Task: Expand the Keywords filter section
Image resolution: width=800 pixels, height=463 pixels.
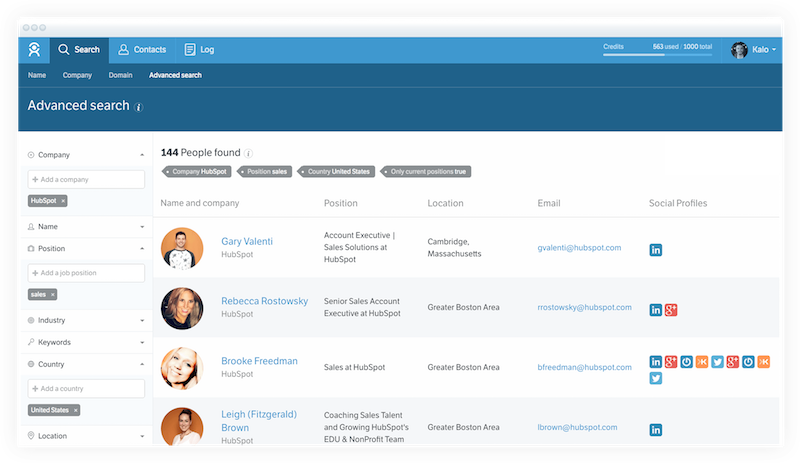Action: pos(142,343)
